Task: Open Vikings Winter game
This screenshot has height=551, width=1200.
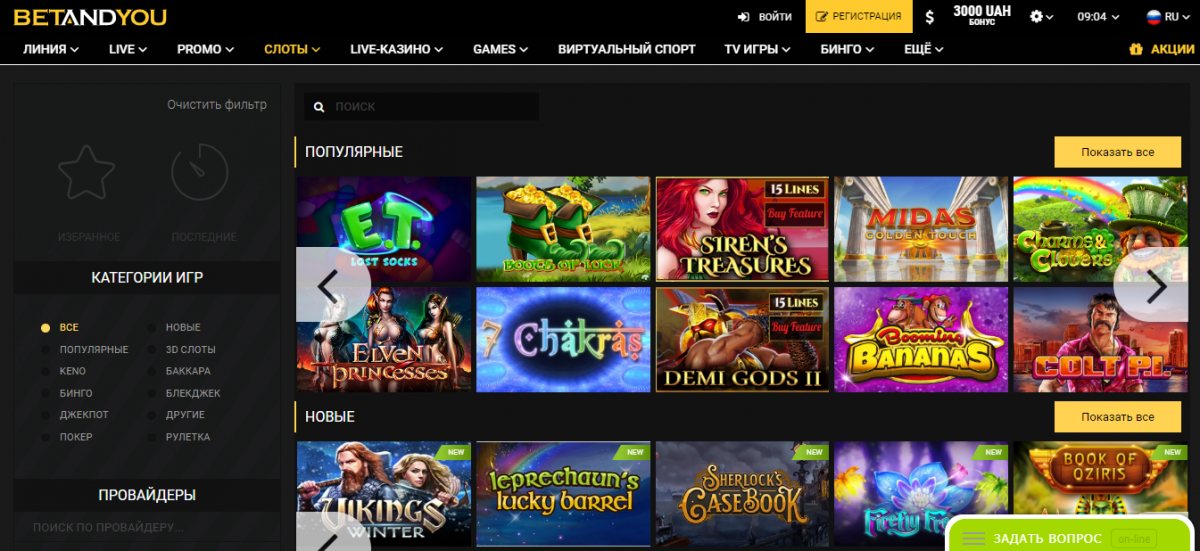Action: 384,496
